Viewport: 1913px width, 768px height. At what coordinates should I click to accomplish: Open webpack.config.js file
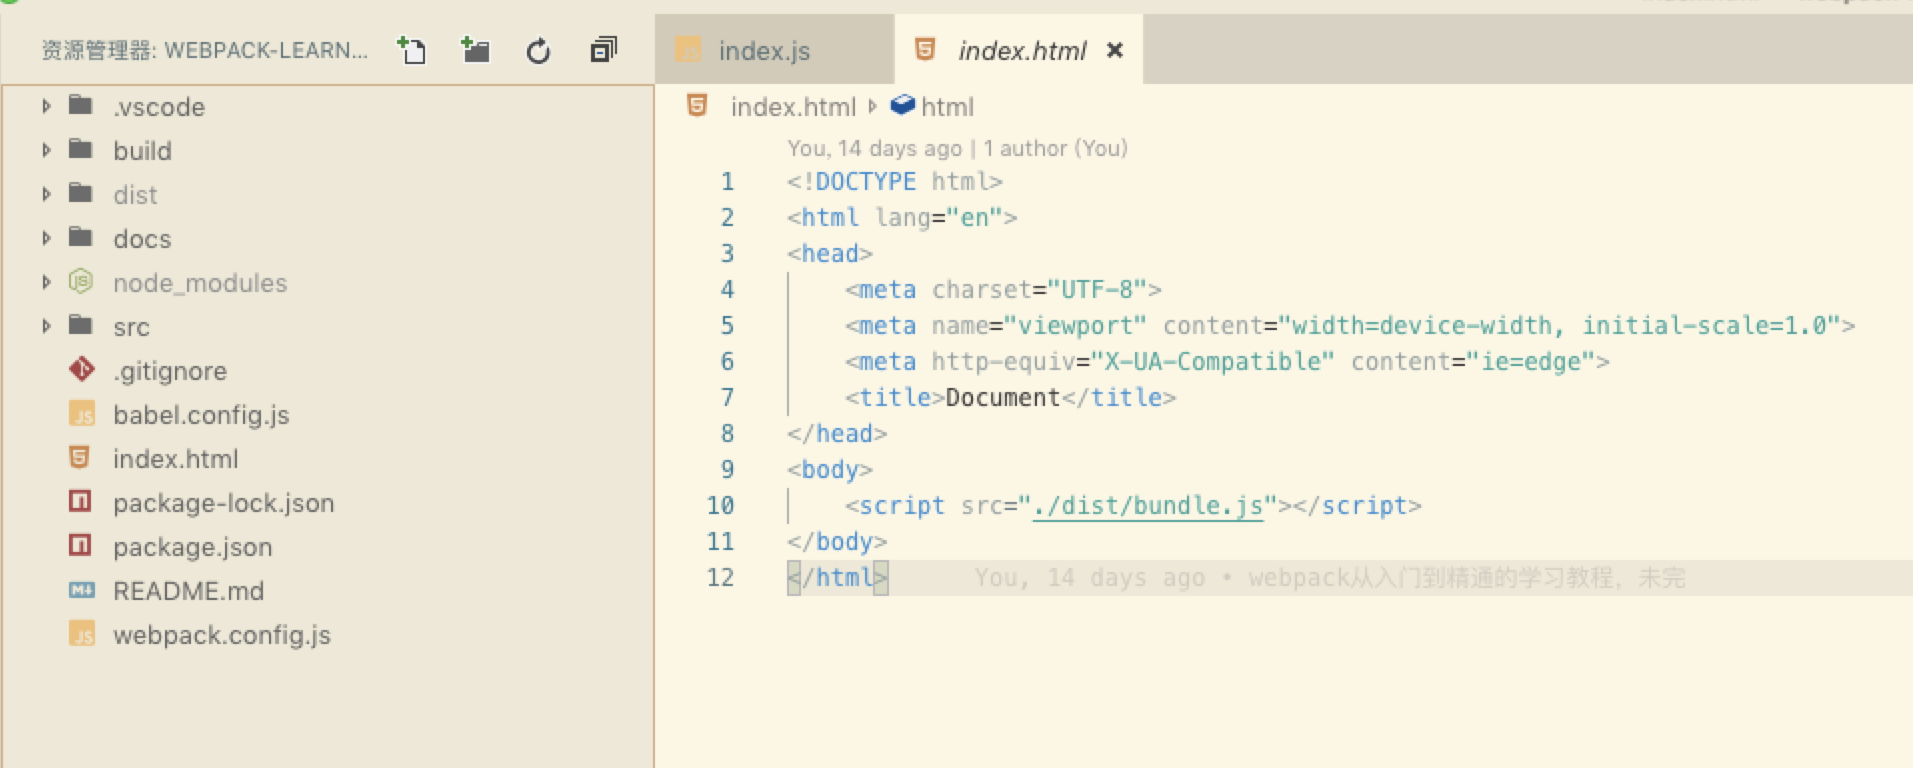click(221, 635)
